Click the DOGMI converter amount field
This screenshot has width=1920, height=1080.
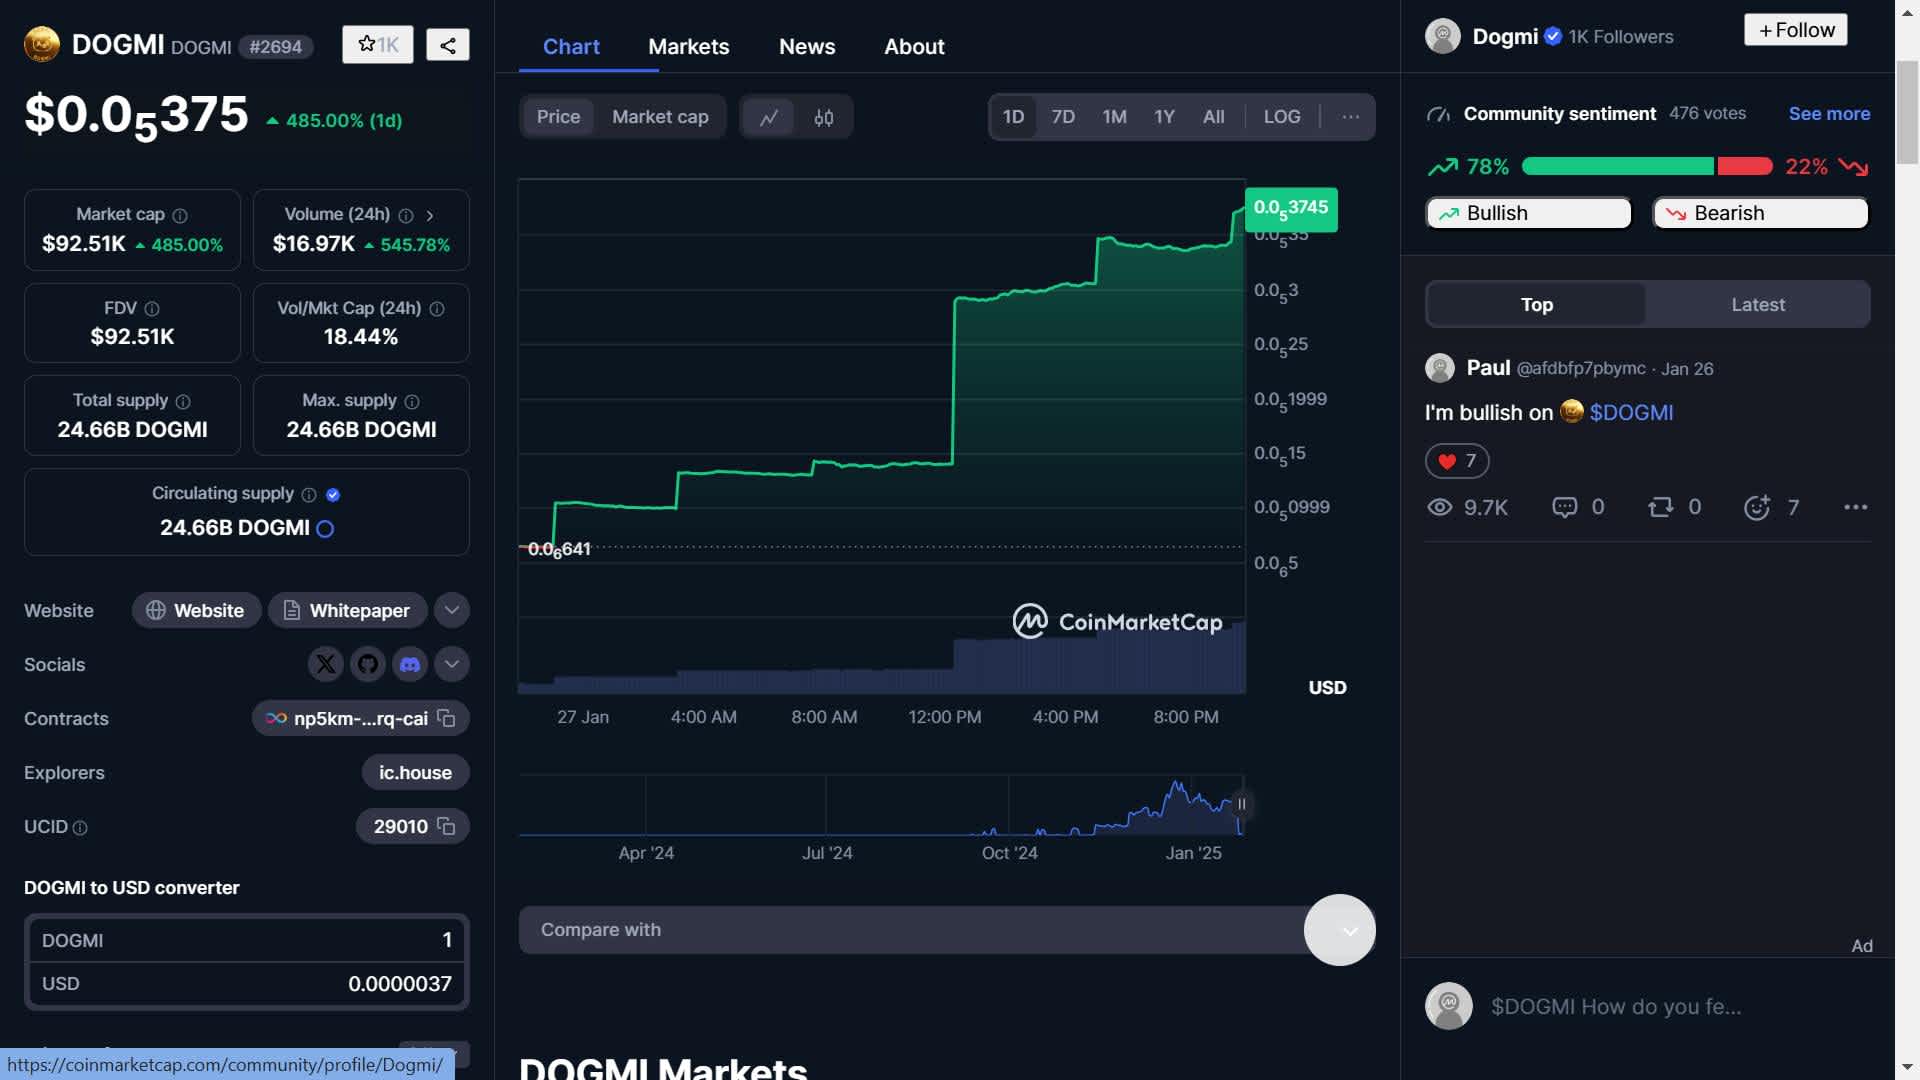click(247, 940)
